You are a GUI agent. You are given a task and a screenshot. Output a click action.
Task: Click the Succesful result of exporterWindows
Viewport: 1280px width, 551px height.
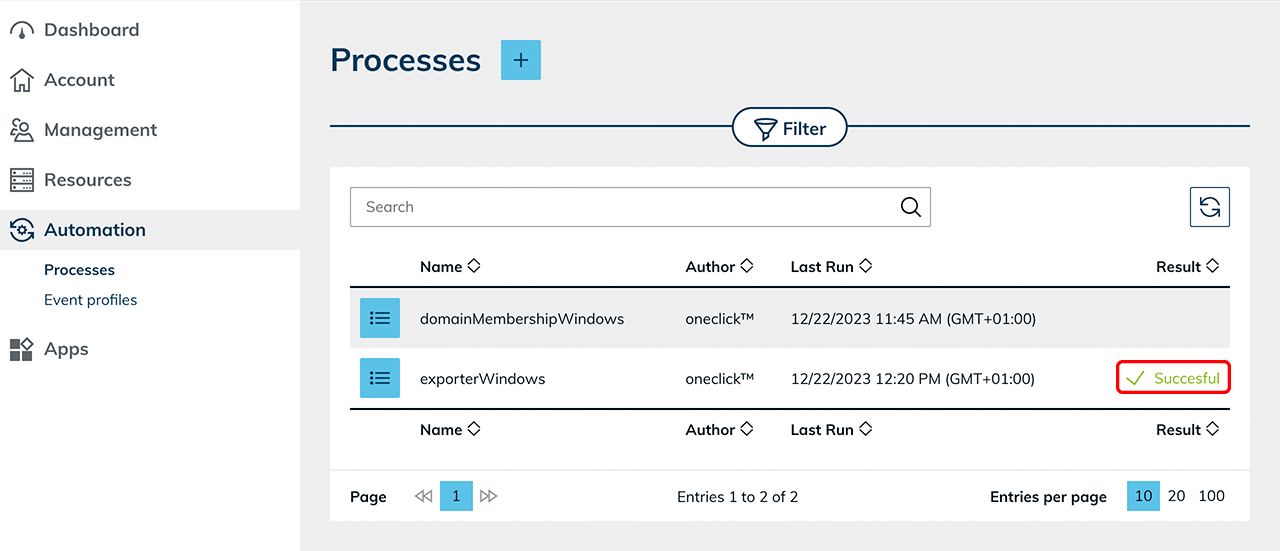[x=1173, y=378]
